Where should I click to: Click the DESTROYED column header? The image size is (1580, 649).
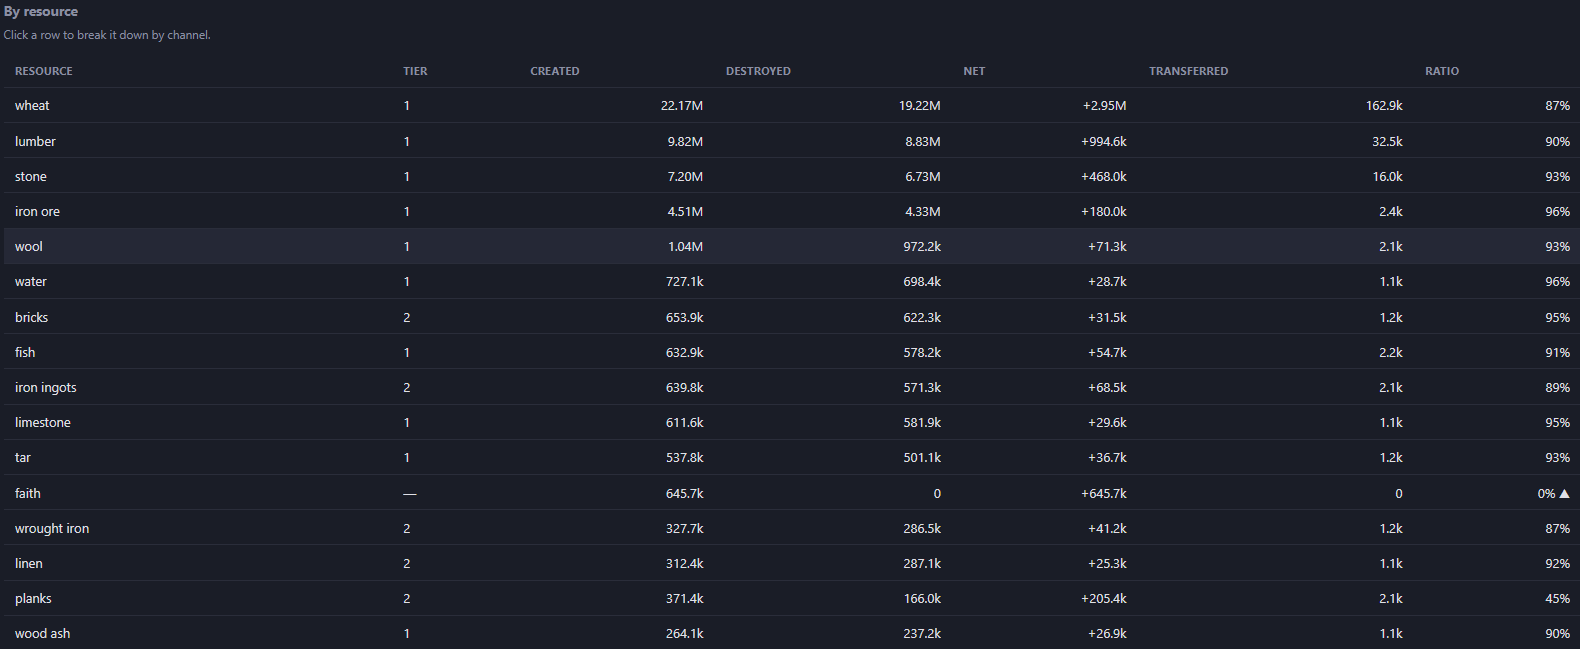click(758, 71)
